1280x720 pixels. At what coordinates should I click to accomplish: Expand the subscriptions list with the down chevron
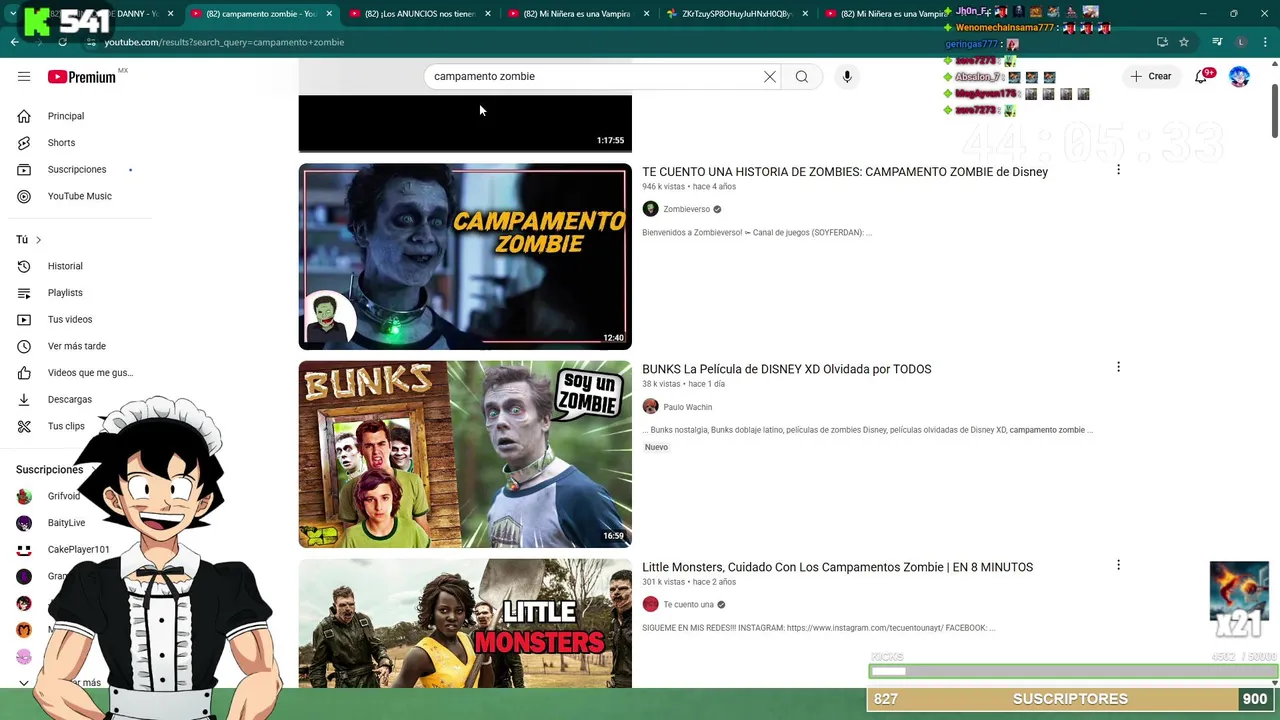point(24,683)
